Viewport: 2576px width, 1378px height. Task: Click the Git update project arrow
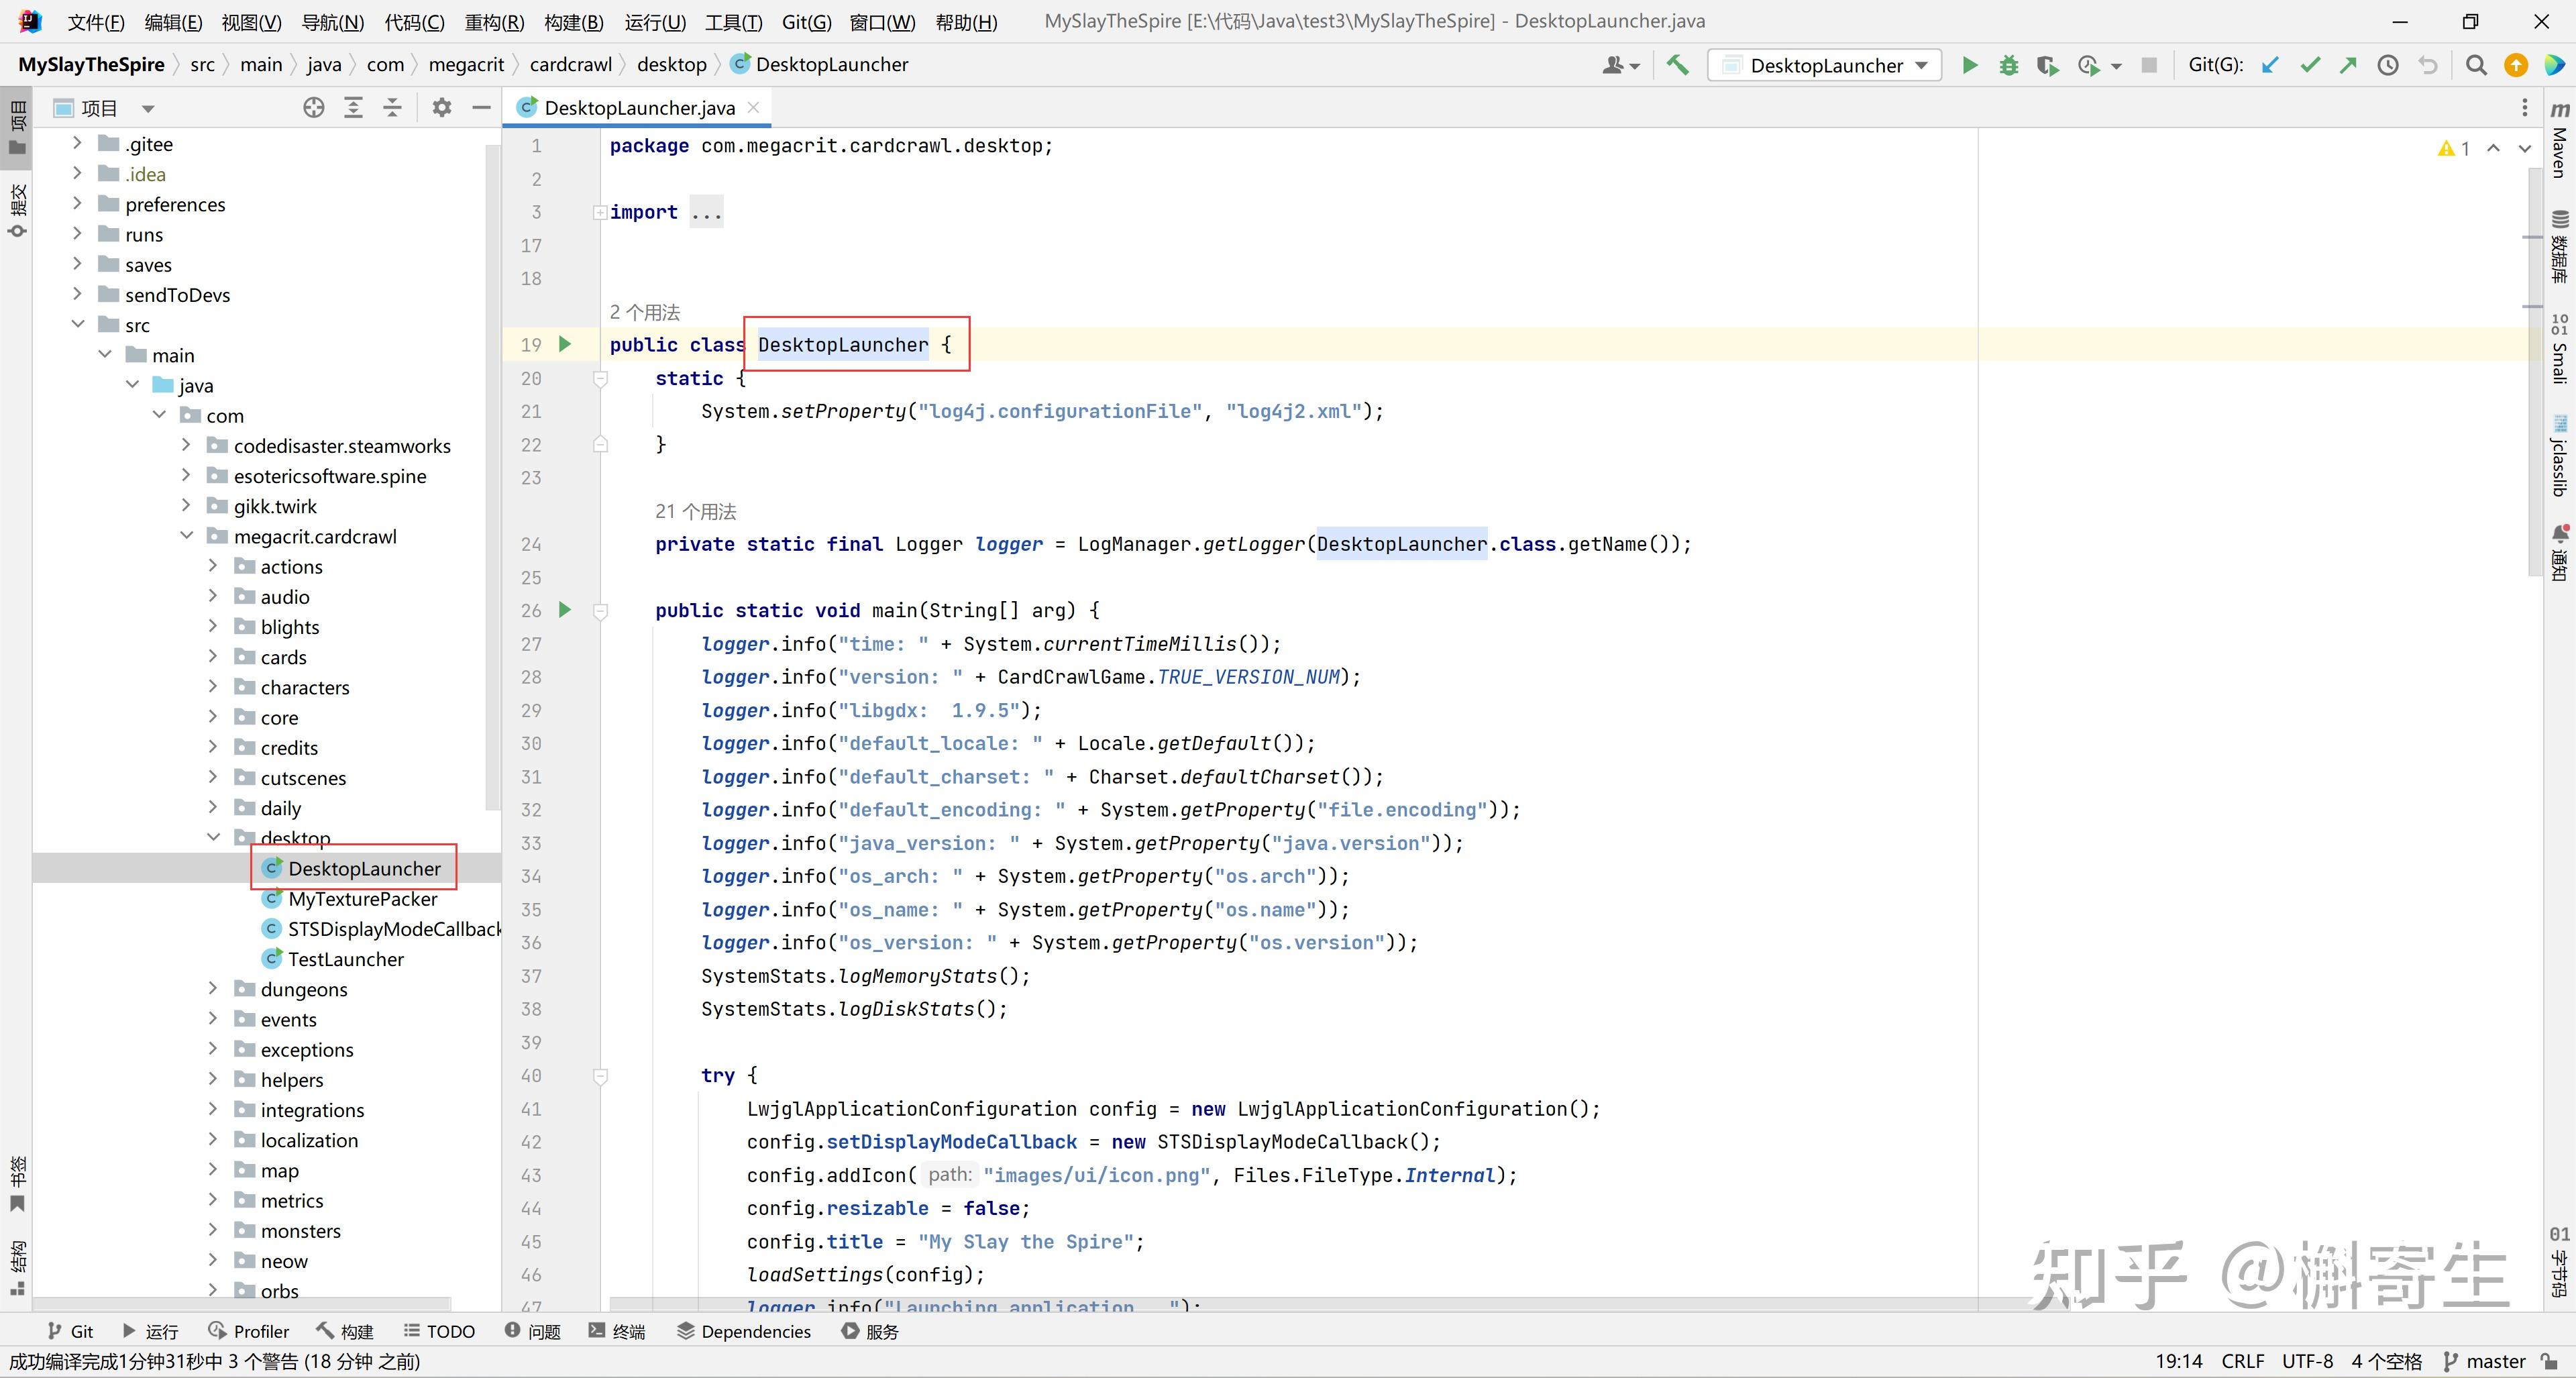[2270, 65]
